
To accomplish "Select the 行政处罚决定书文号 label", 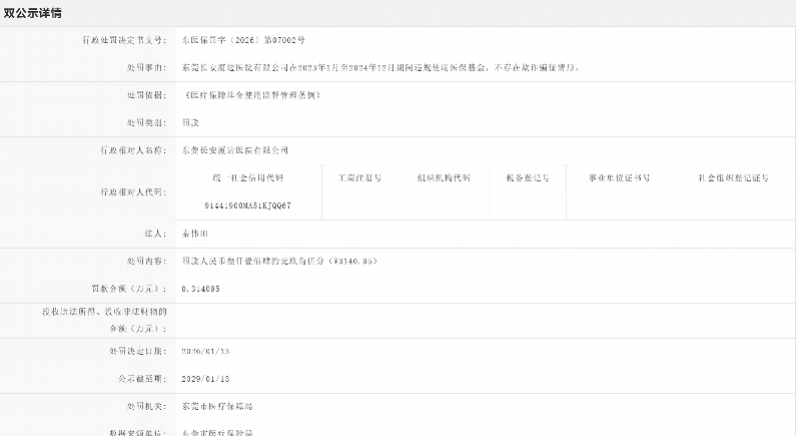I will pos(124,40).
